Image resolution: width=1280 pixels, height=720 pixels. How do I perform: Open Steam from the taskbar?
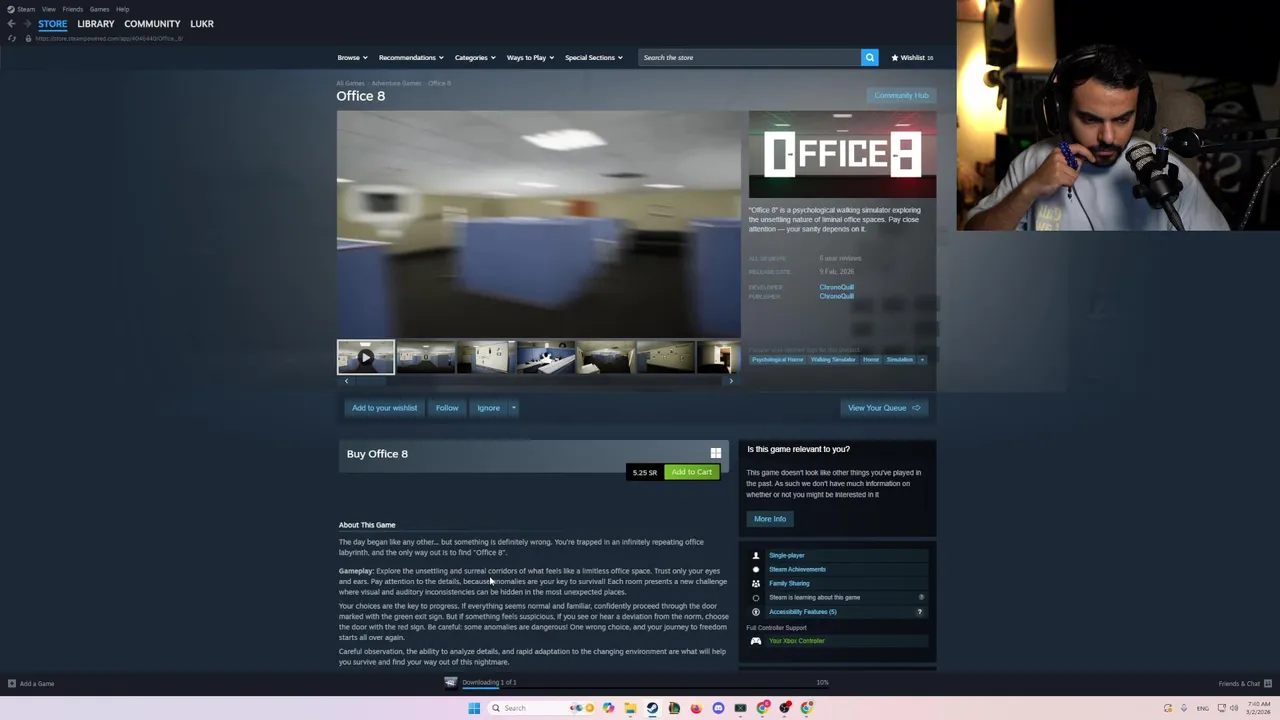tap(652, 708)
